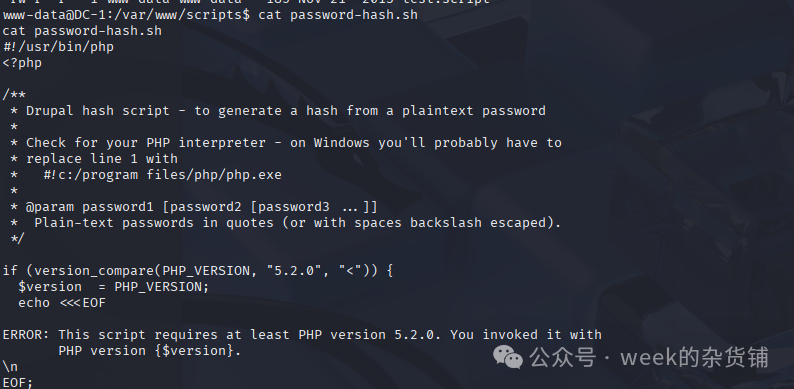The width and height of the screenshot is (794, 389).
Task: Click the 'cat password-hash.sh' command at the prompt
Action: tap(338, 15)
